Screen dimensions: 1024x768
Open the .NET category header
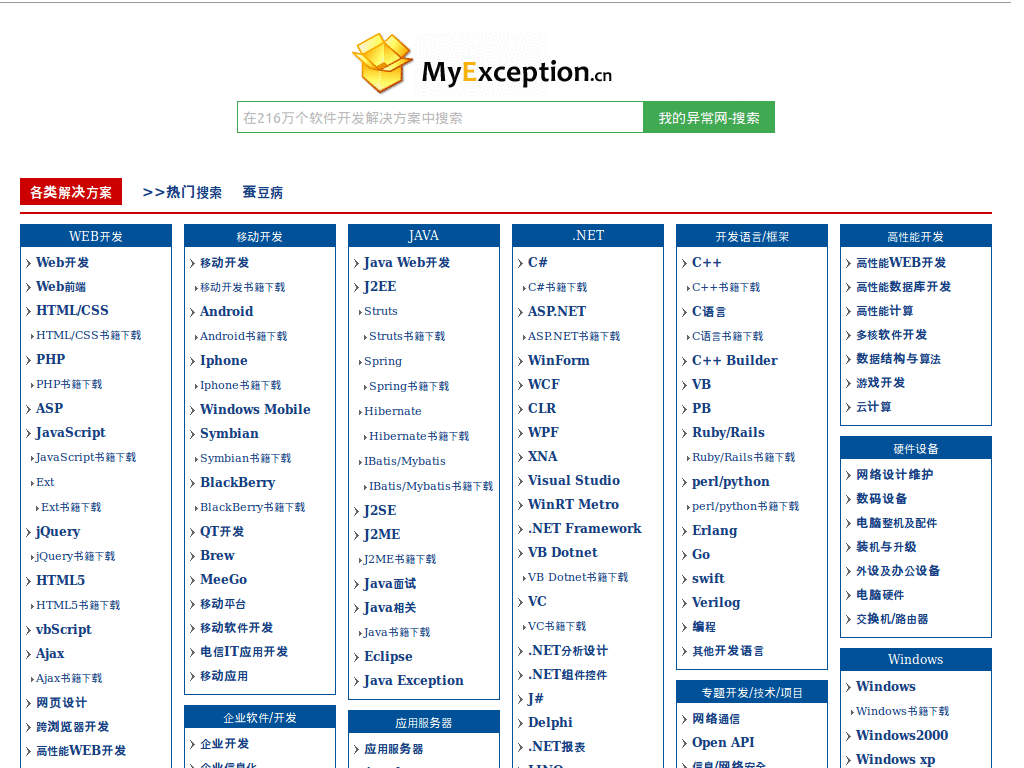click(588, 236)
